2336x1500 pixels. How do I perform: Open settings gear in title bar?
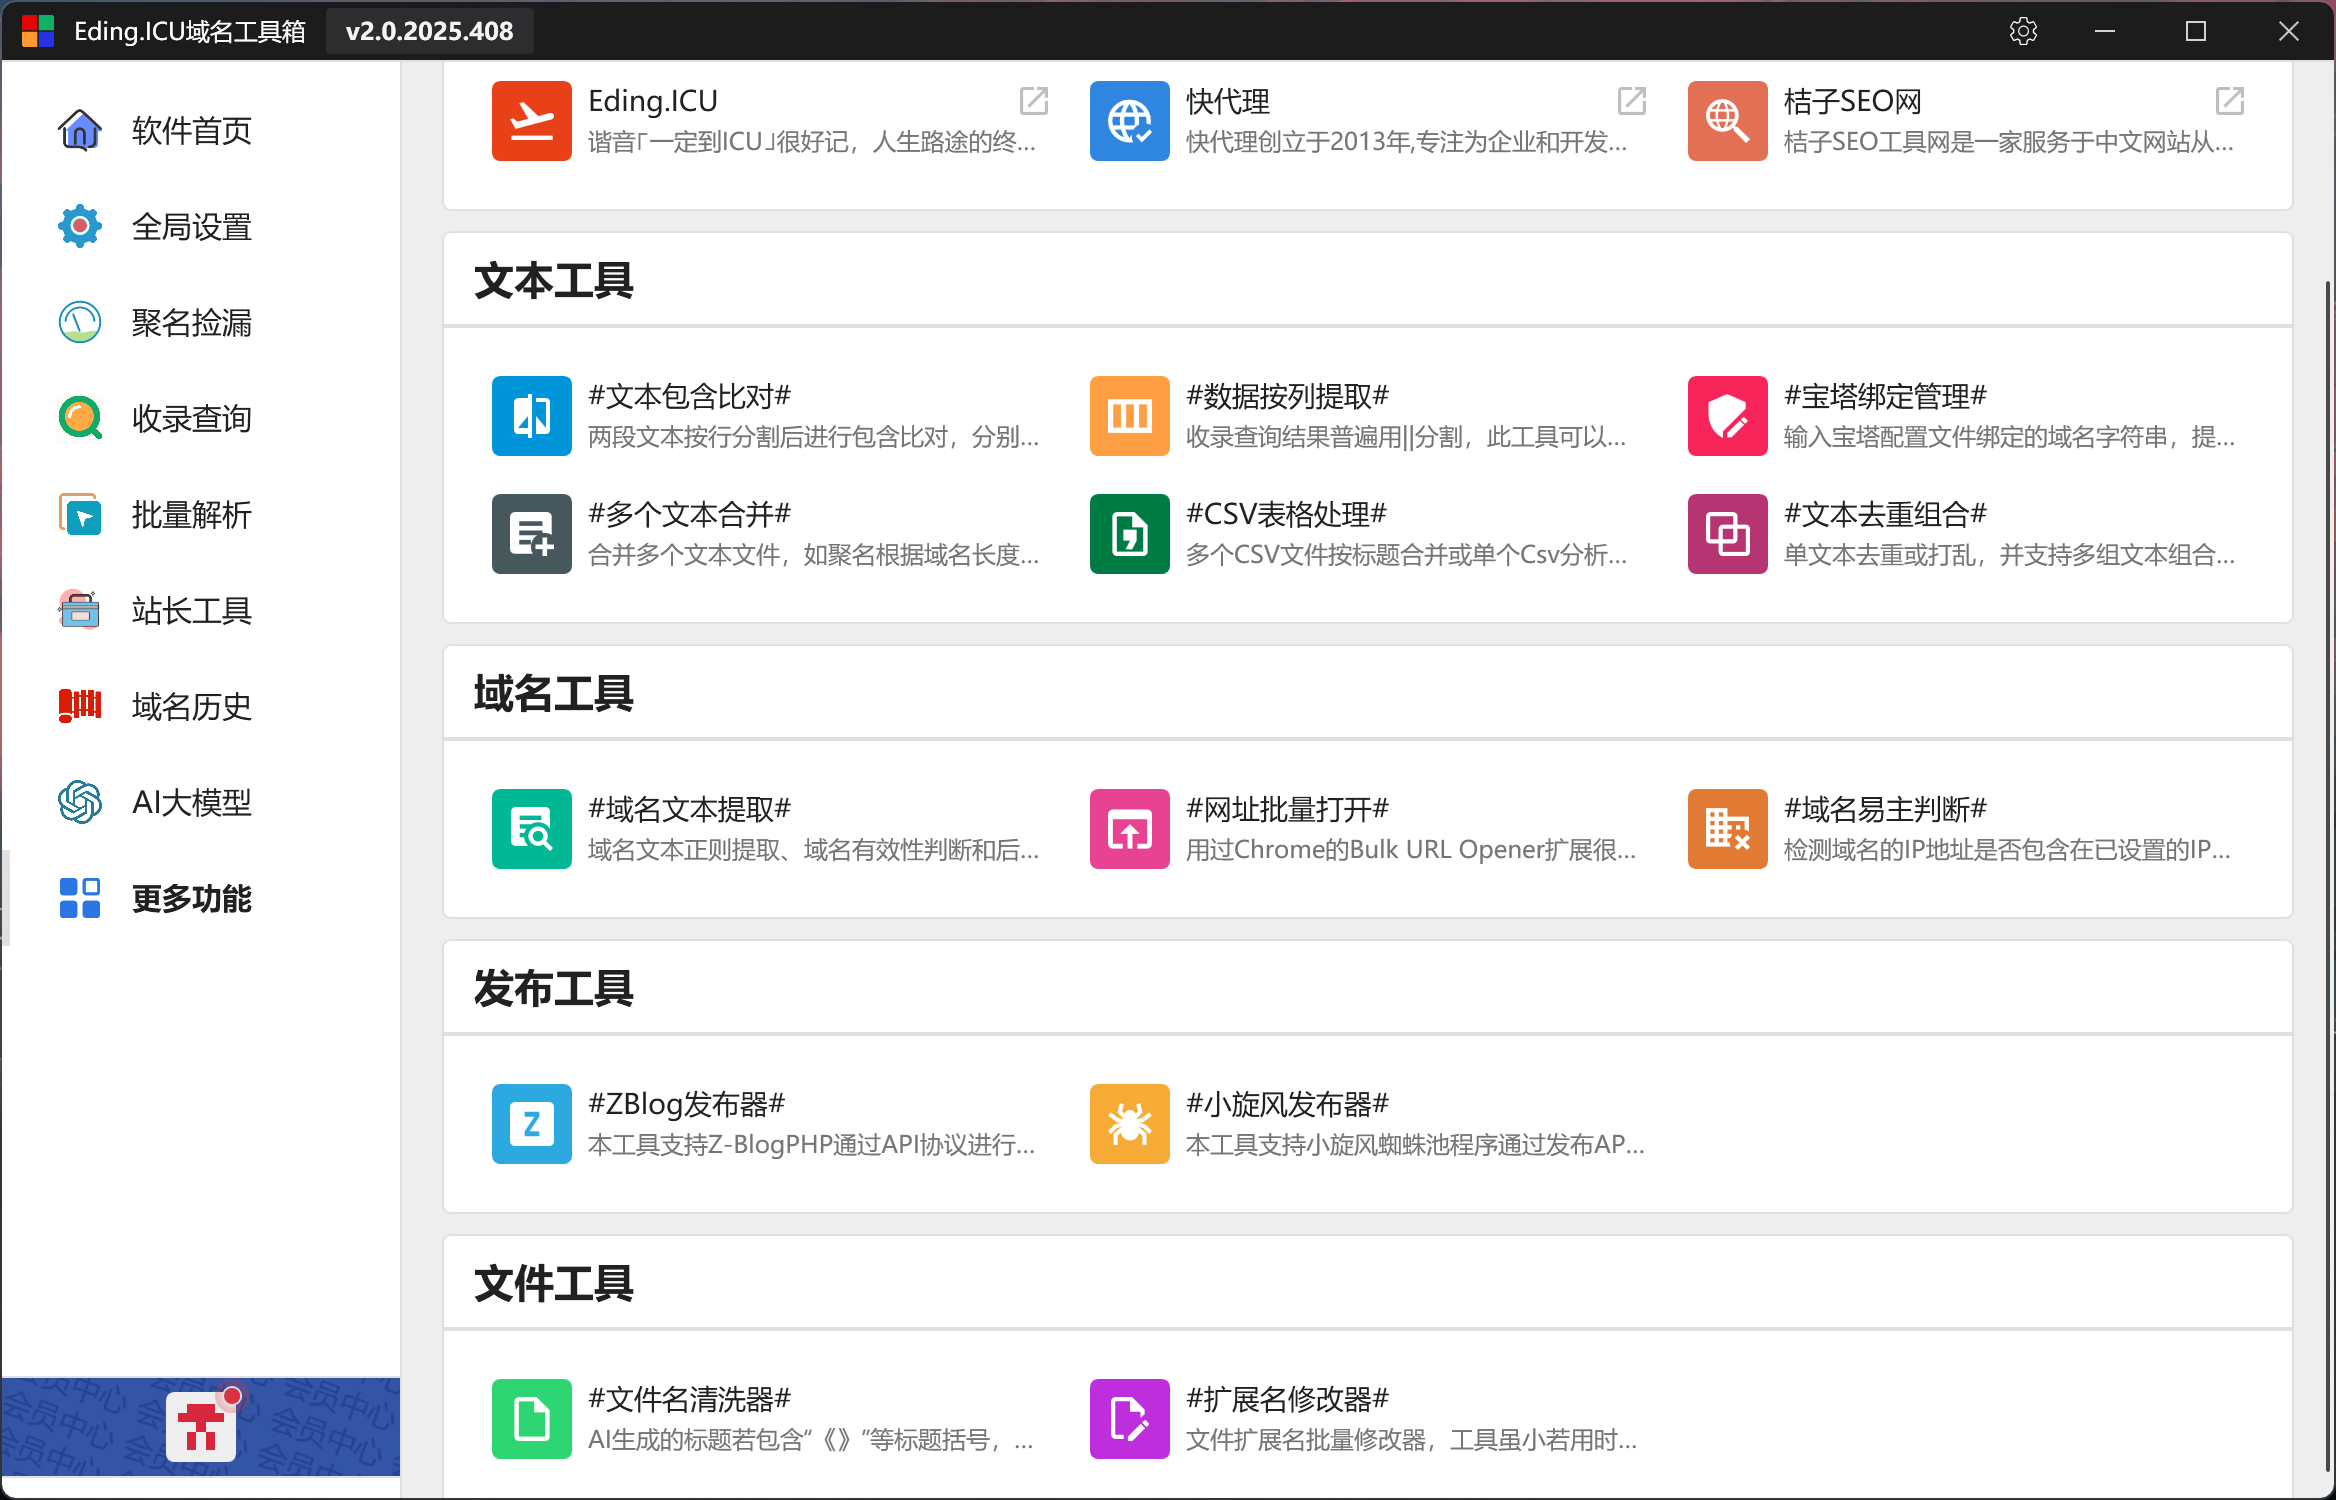click(x=2022, y=31)
